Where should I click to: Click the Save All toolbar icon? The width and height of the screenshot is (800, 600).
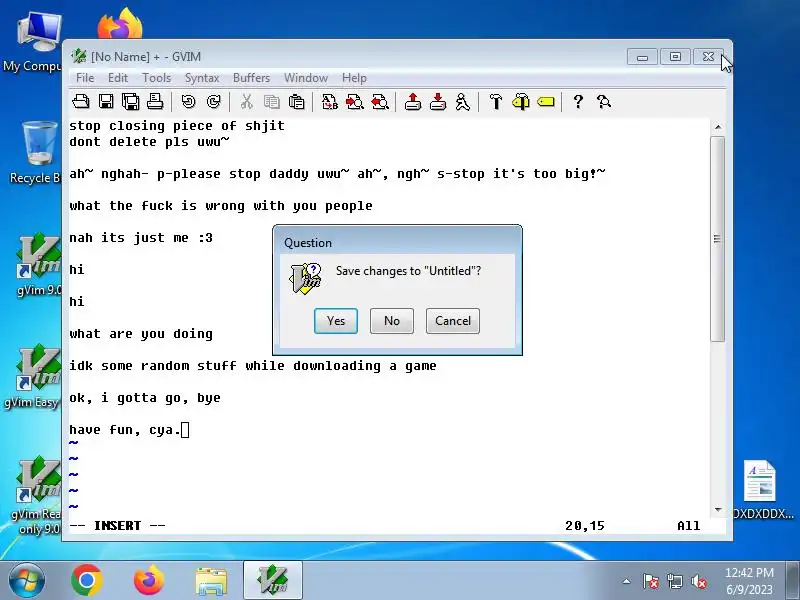(x=131, y=102)
